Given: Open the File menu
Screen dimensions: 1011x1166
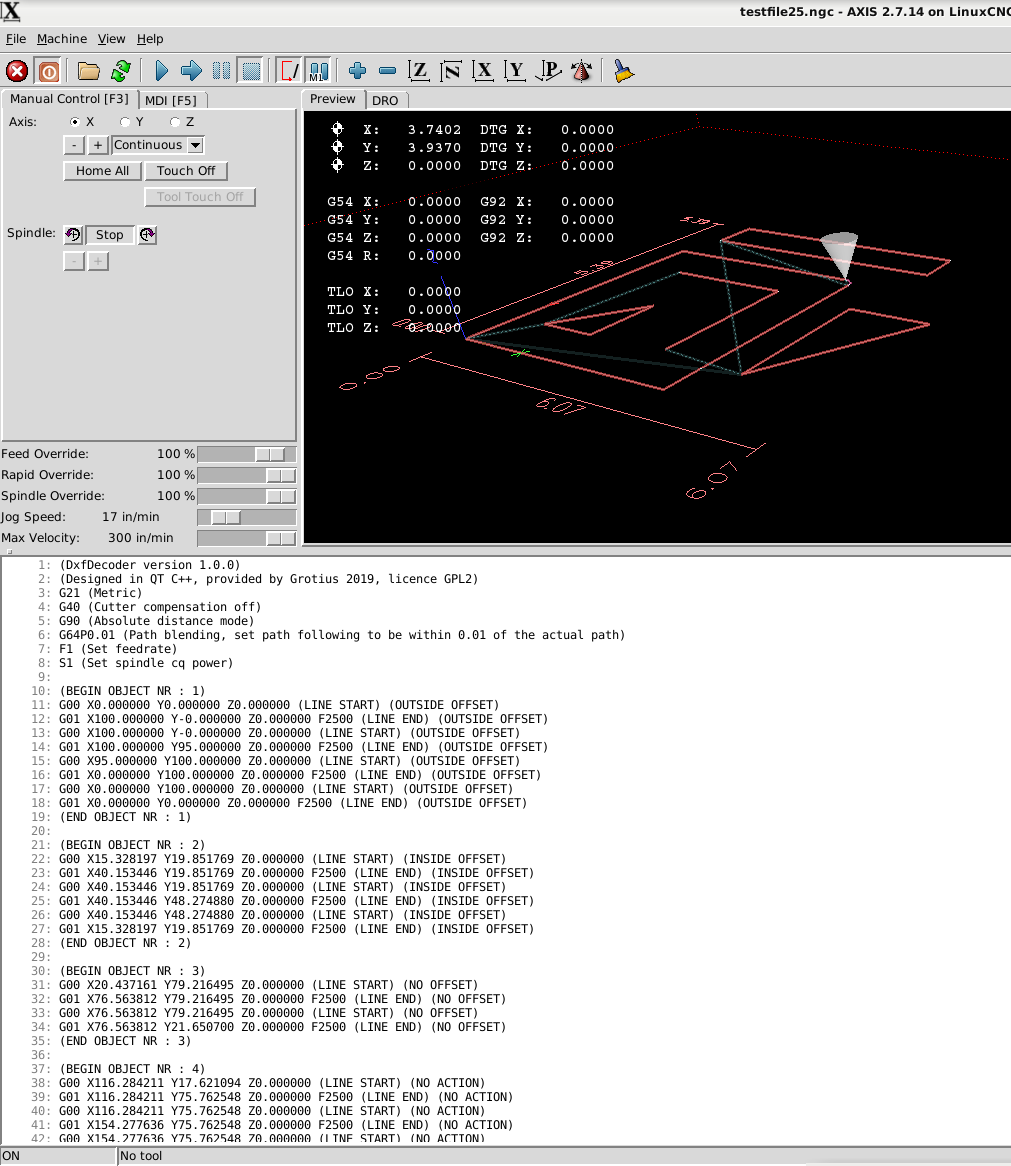Looking at the screenshot, I should click(x=16, y=39).
